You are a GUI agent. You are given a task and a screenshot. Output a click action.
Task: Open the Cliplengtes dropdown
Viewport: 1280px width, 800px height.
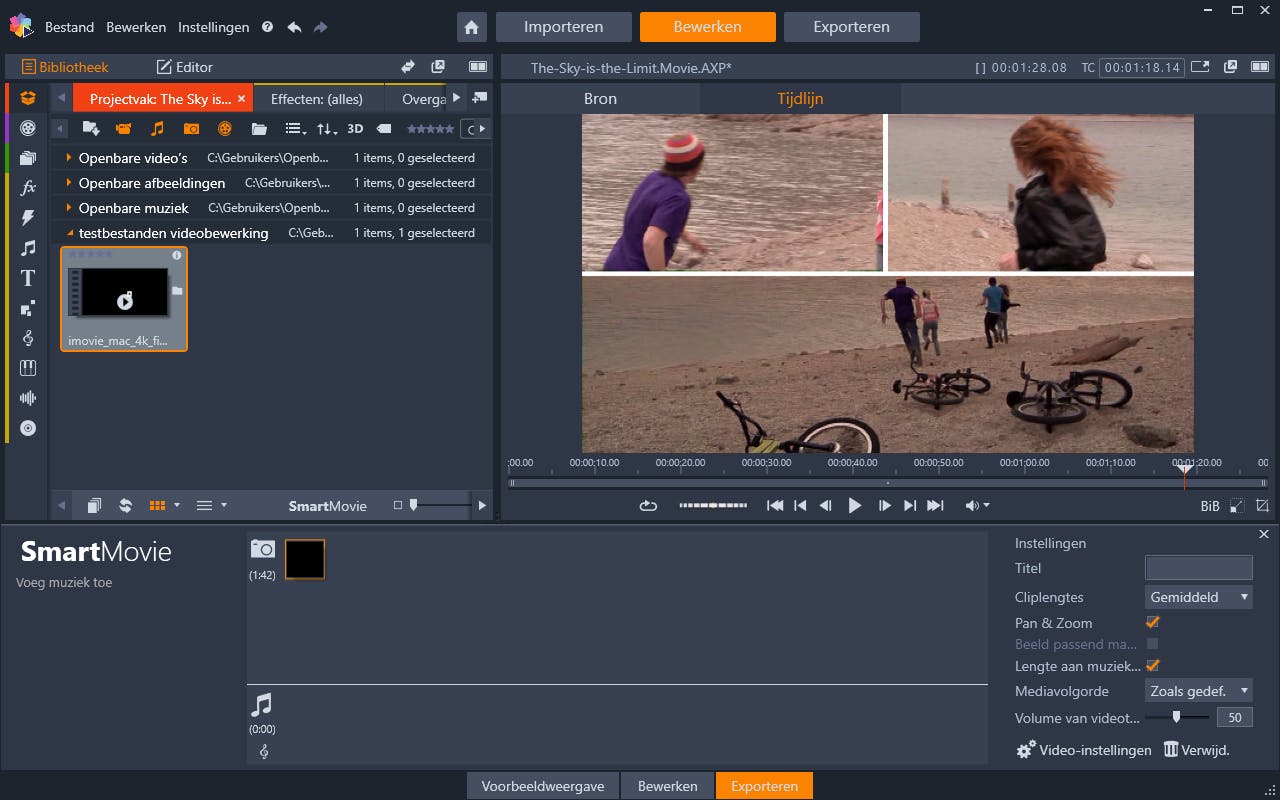1198,597
